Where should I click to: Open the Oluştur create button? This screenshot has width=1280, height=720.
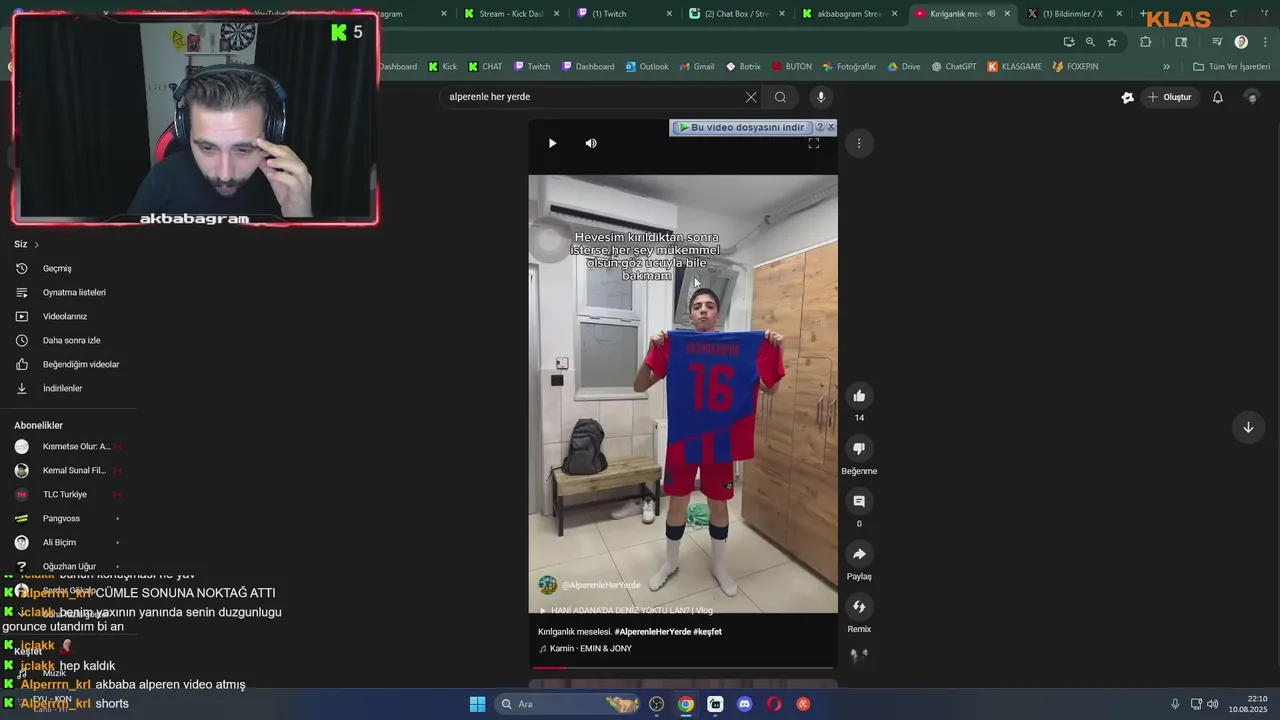click(x=1170, y=97)
